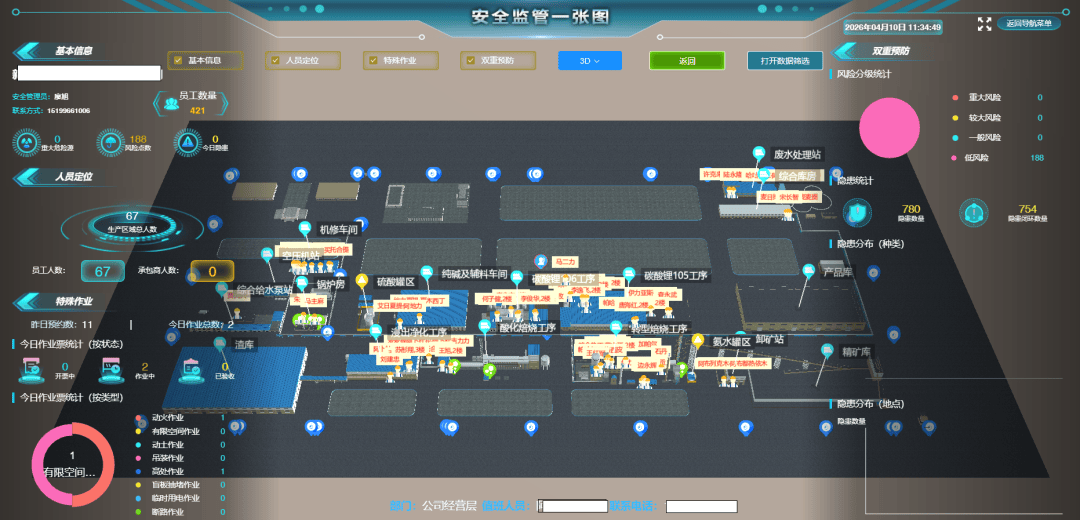Click 返回导航菜单 to return to navigation
1080x520 pixels.
(x=1028, y=24)
